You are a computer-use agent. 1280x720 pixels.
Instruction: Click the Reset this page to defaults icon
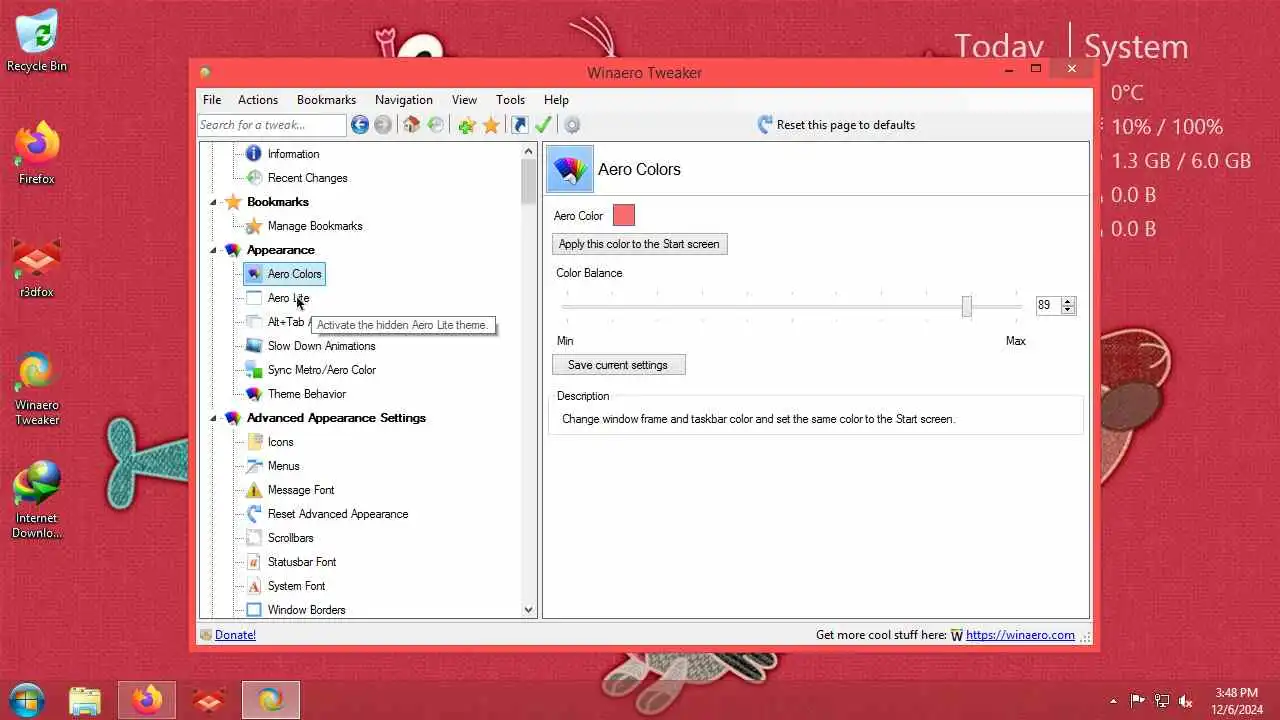tap(765, 125)
